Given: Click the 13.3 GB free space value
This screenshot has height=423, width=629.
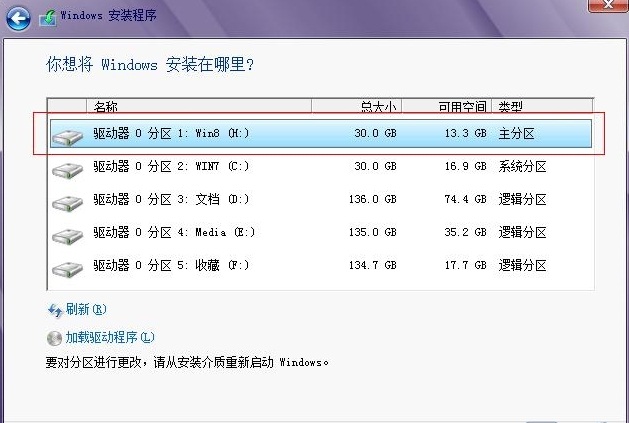Looking at the screenshot, I should coord(465,133).
